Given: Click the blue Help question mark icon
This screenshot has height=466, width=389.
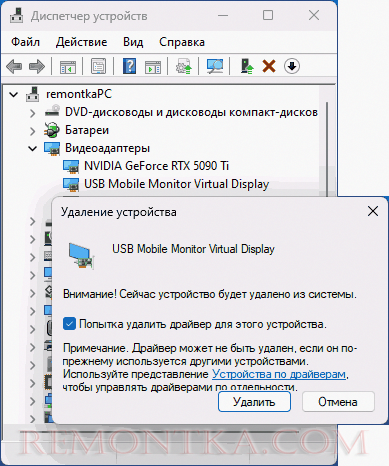Looking at the screenshot, I should (129, 66).
